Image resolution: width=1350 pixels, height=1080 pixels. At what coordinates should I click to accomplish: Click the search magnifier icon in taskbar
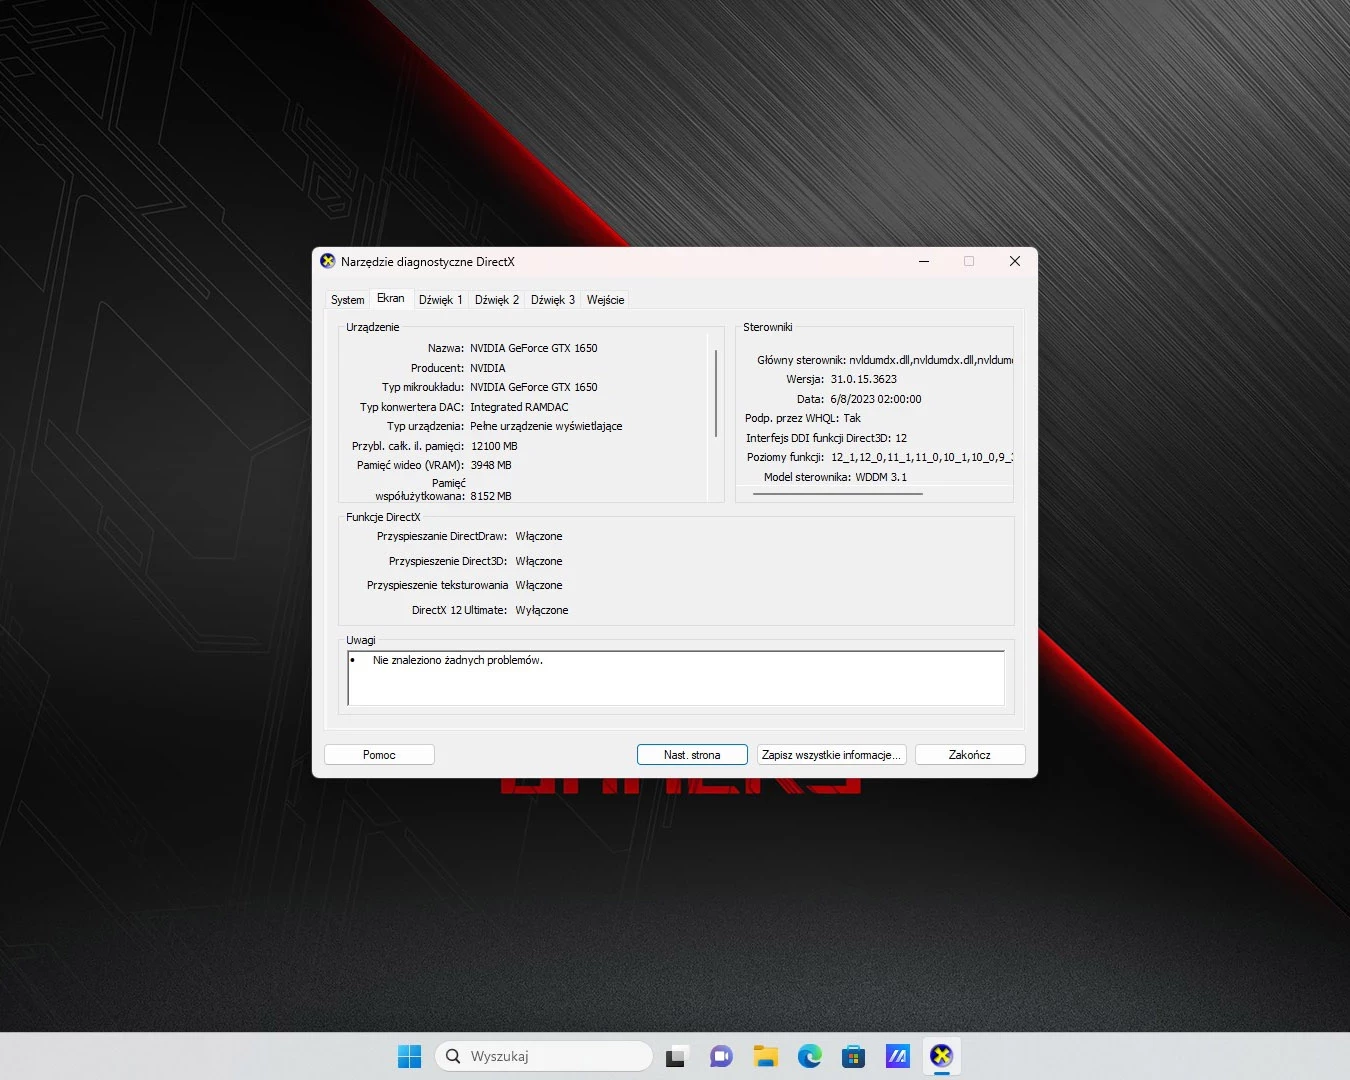(x=453, y=1056)
